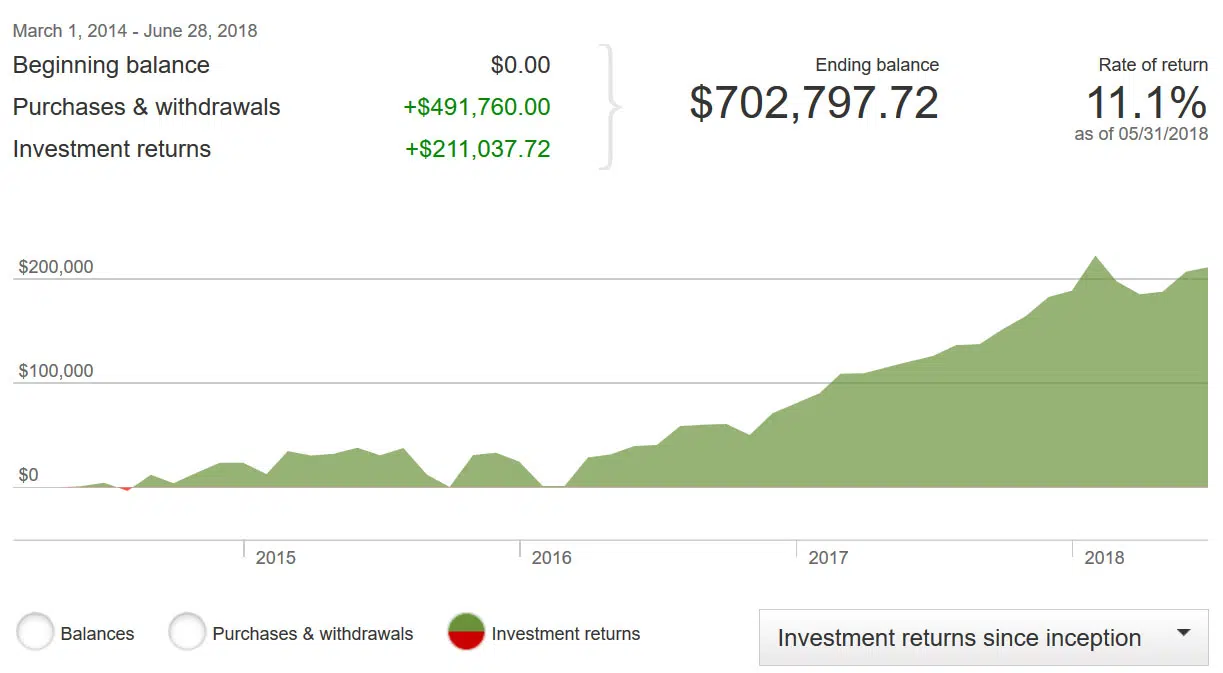This screenshot has width=1223, height=673.
Task: Select the Purchases & withdrawals radio button
Action: point(187,633)
